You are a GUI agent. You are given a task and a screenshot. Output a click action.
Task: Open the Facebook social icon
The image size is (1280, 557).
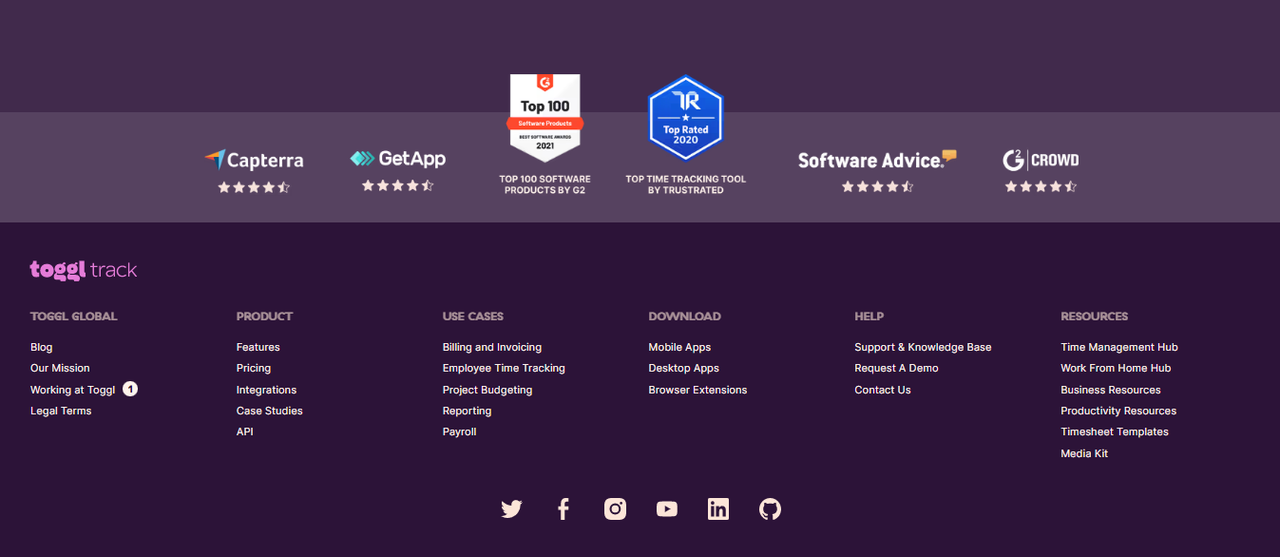coord(563,509)
